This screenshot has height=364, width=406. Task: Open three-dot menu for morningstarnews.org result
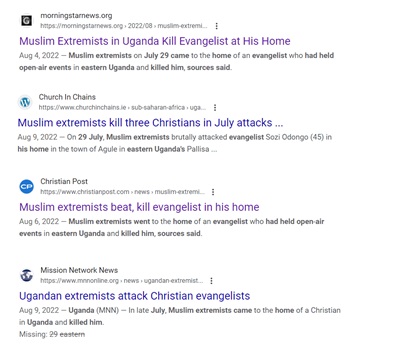pos(217,26)
